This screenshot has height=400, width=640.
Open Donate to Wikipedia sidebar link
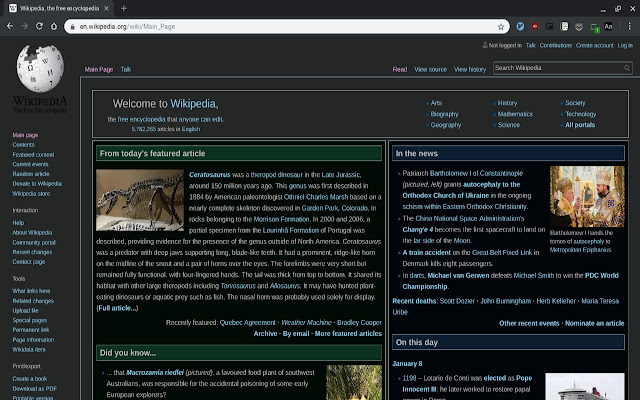click(x=37, y=184)
